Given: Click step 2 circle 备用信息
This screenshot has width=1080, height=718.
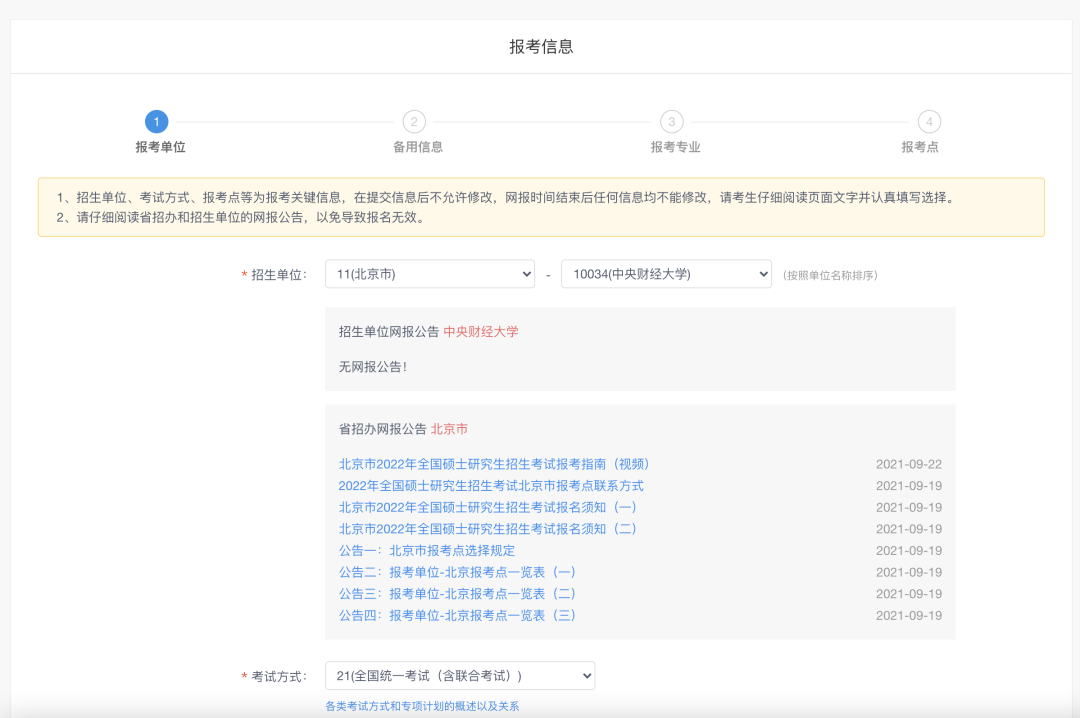Looking at the screenshot, I should 414,122.
